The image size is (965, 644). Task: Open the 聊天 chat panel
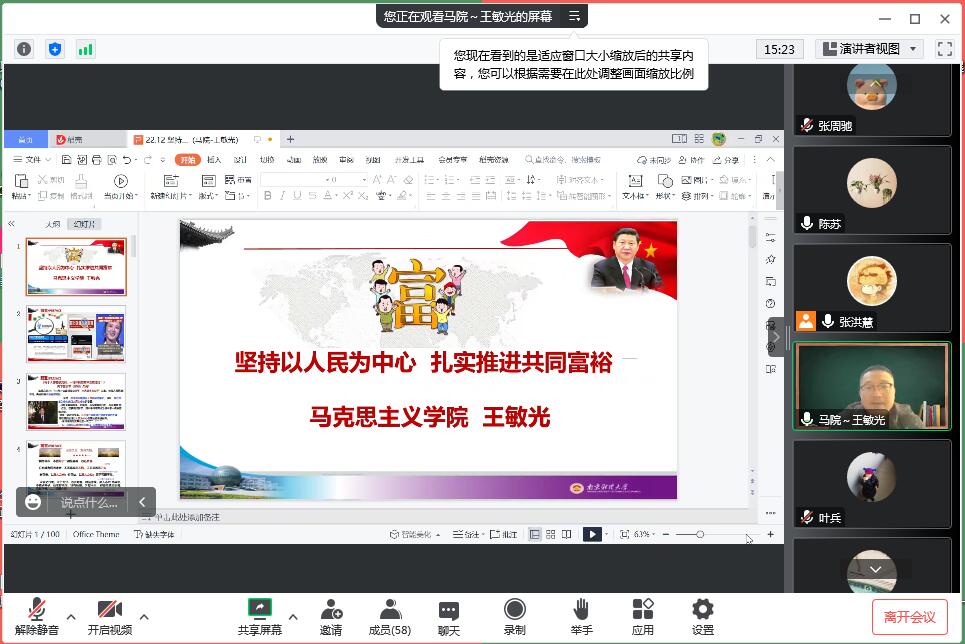tap(449, 616)
